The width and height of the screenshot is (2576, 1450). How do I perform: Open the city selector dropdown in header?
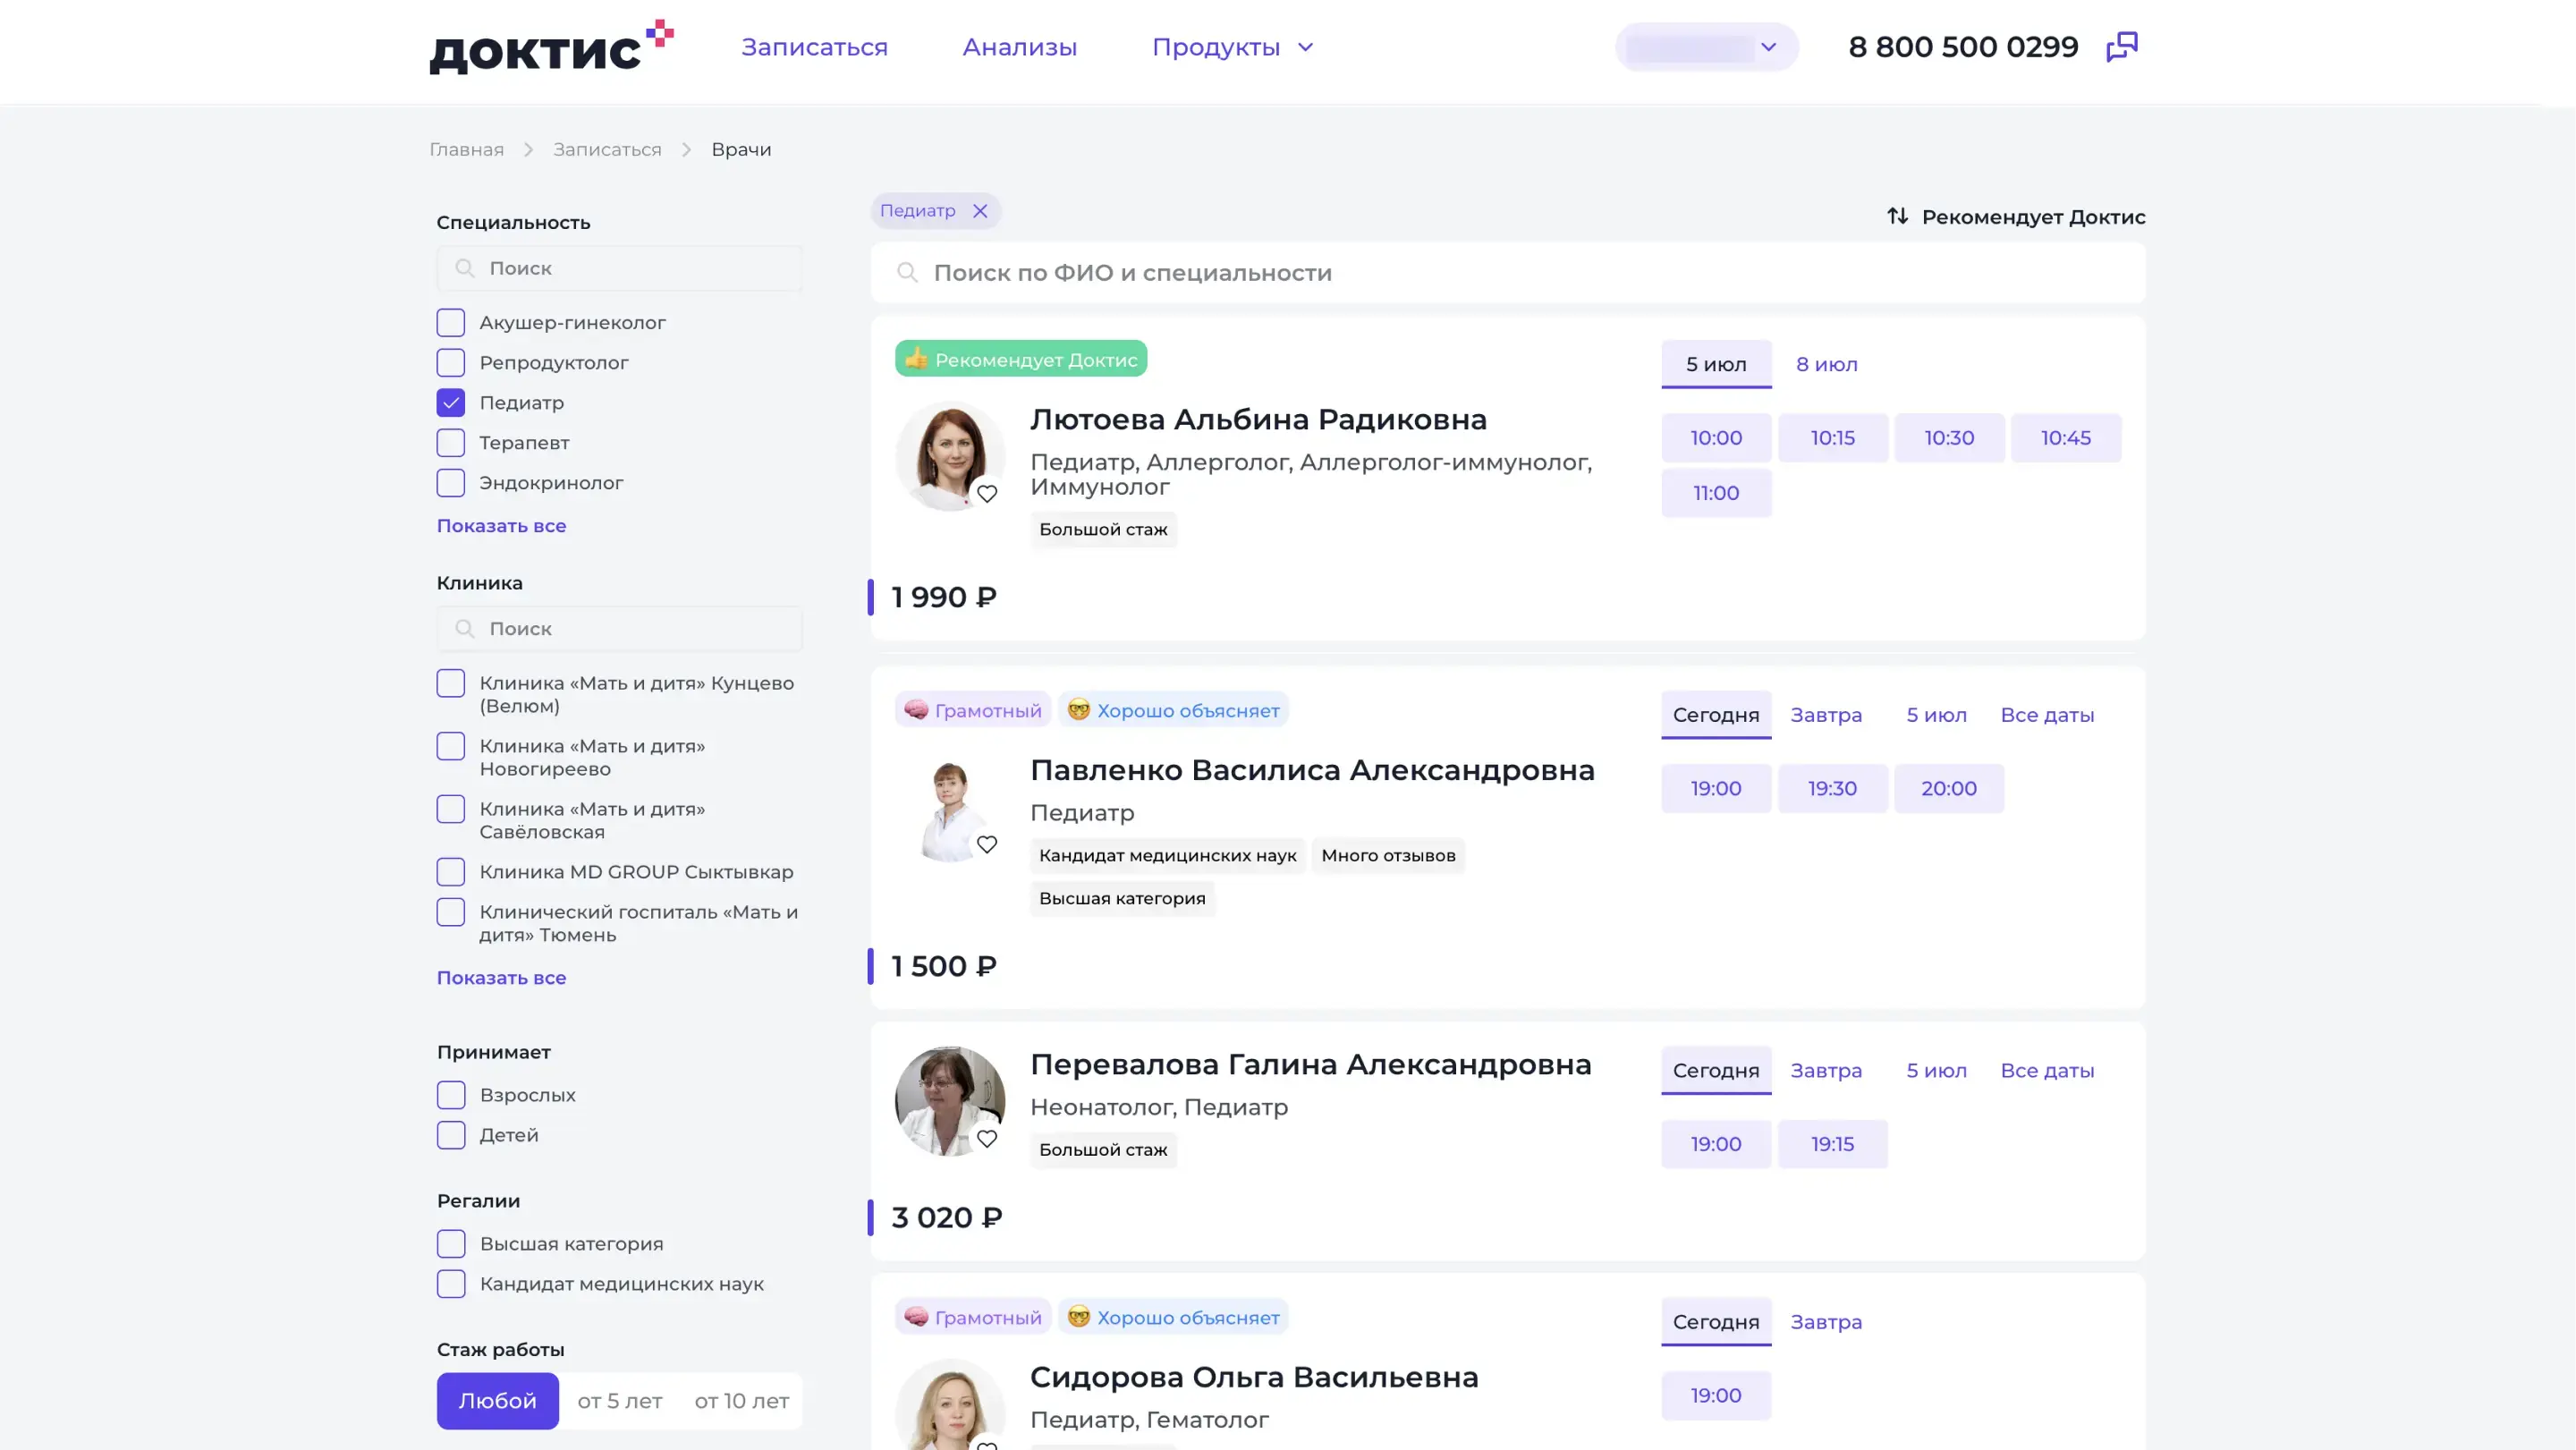[1706, 47]
